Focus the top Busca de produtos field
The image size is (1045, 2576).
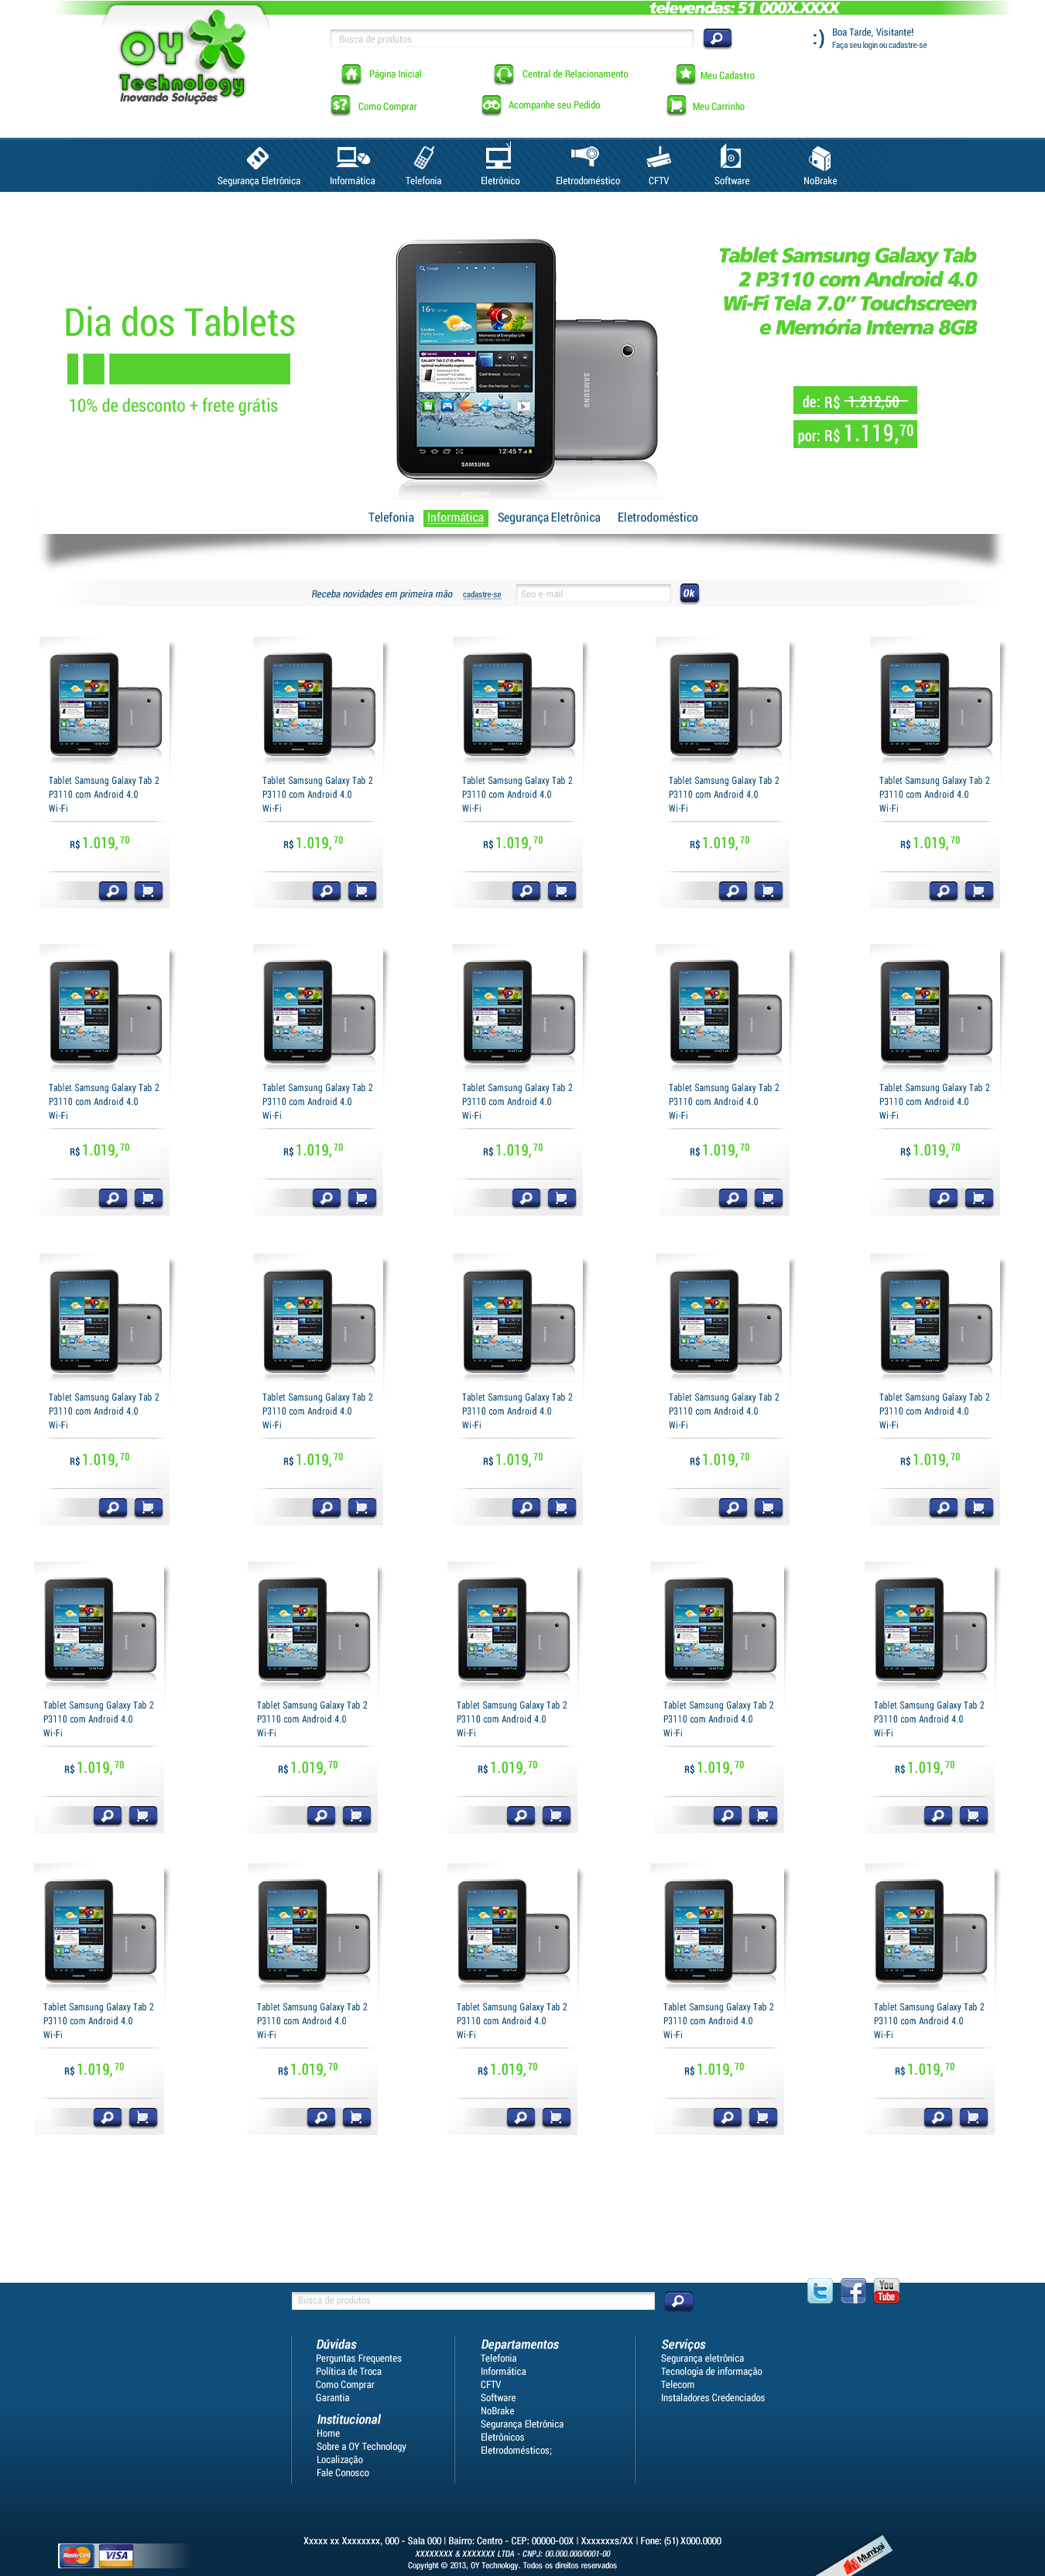(512, 39)
